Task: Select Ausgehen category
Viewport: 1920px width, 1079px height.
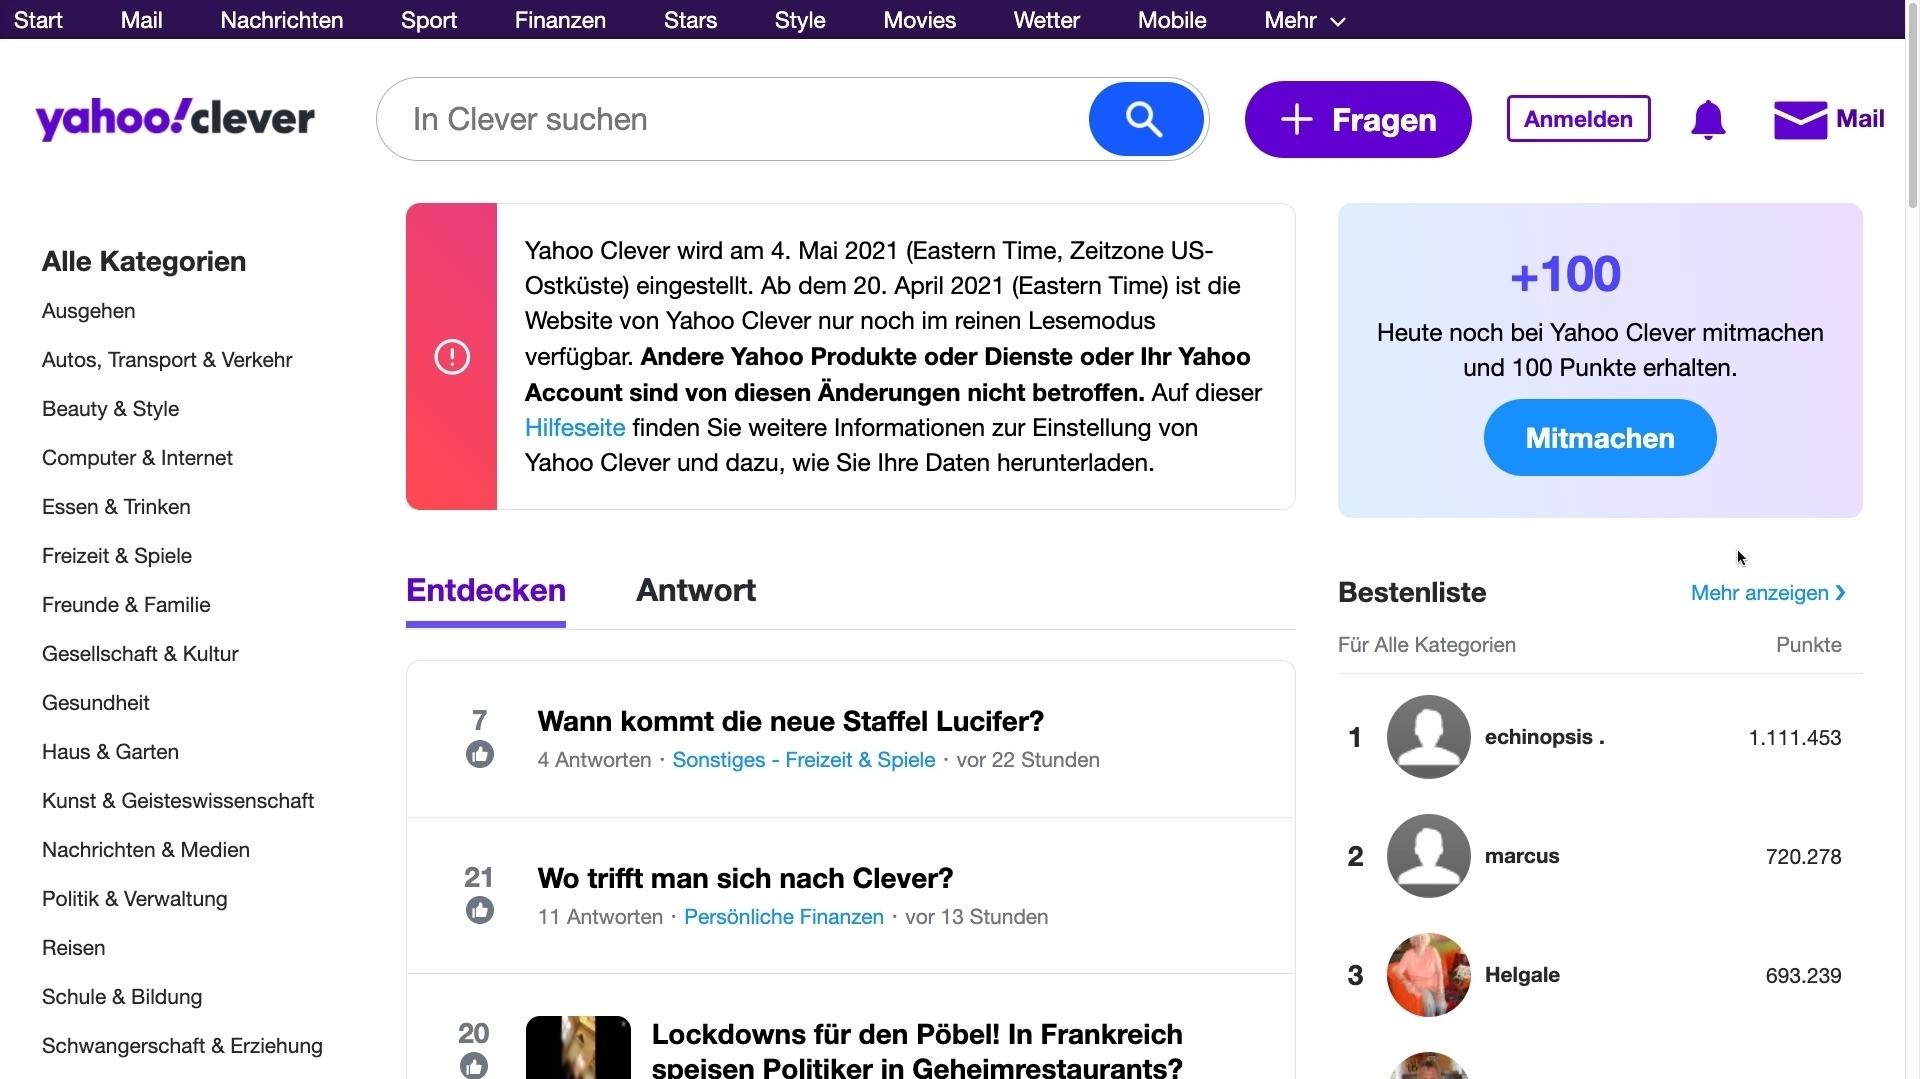Action: pyautogui.click(x=89, y=311)
